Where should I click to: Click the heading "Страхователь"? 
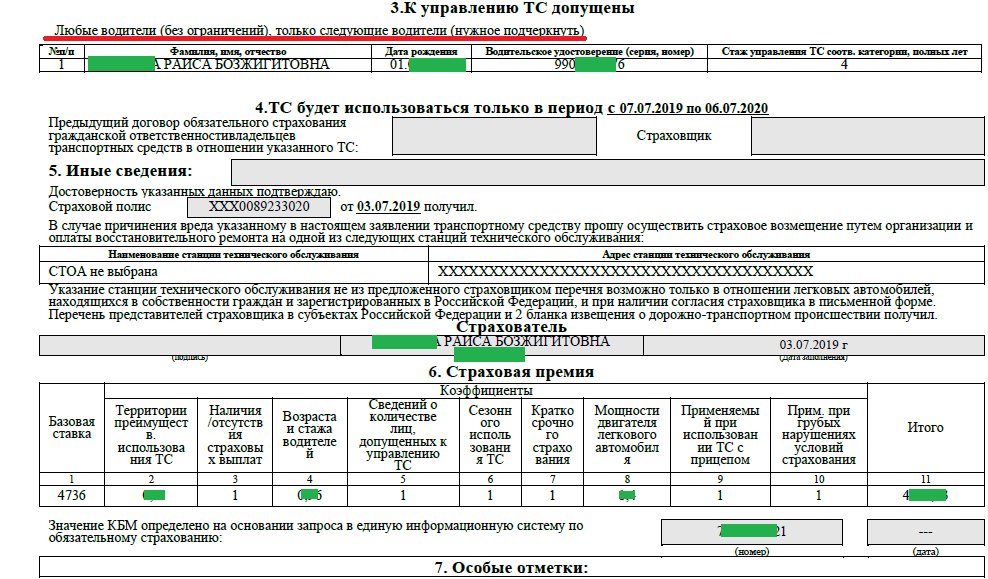tap(511, 328)
